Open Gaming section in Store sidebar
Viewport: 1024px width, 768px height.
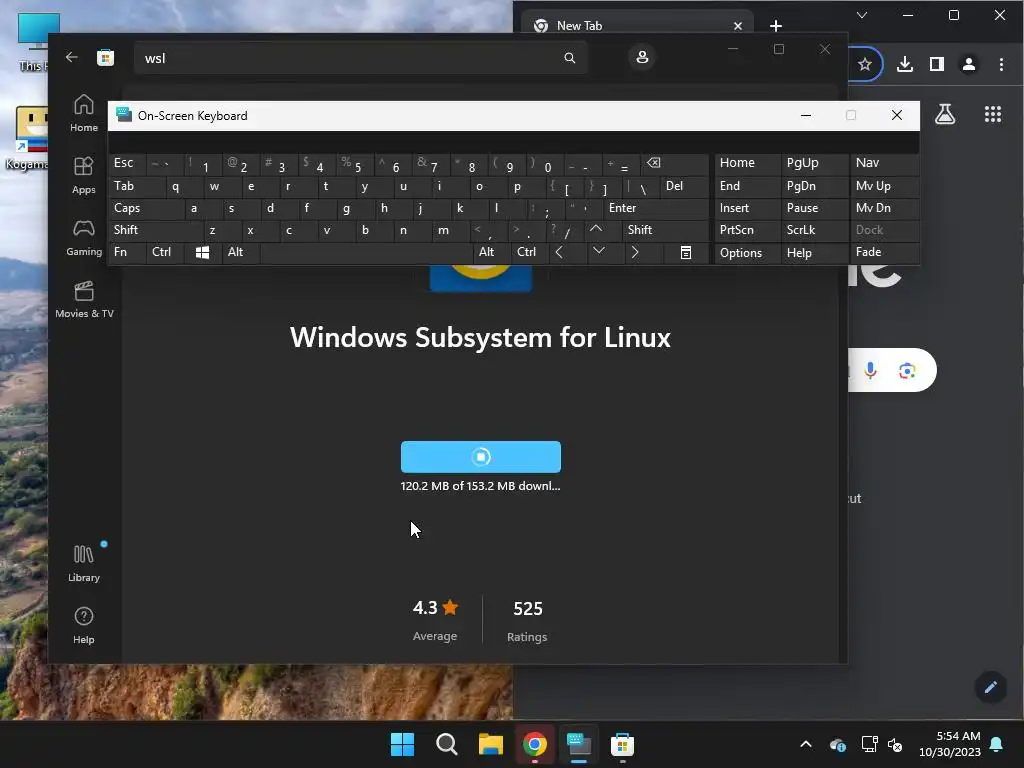84,237
